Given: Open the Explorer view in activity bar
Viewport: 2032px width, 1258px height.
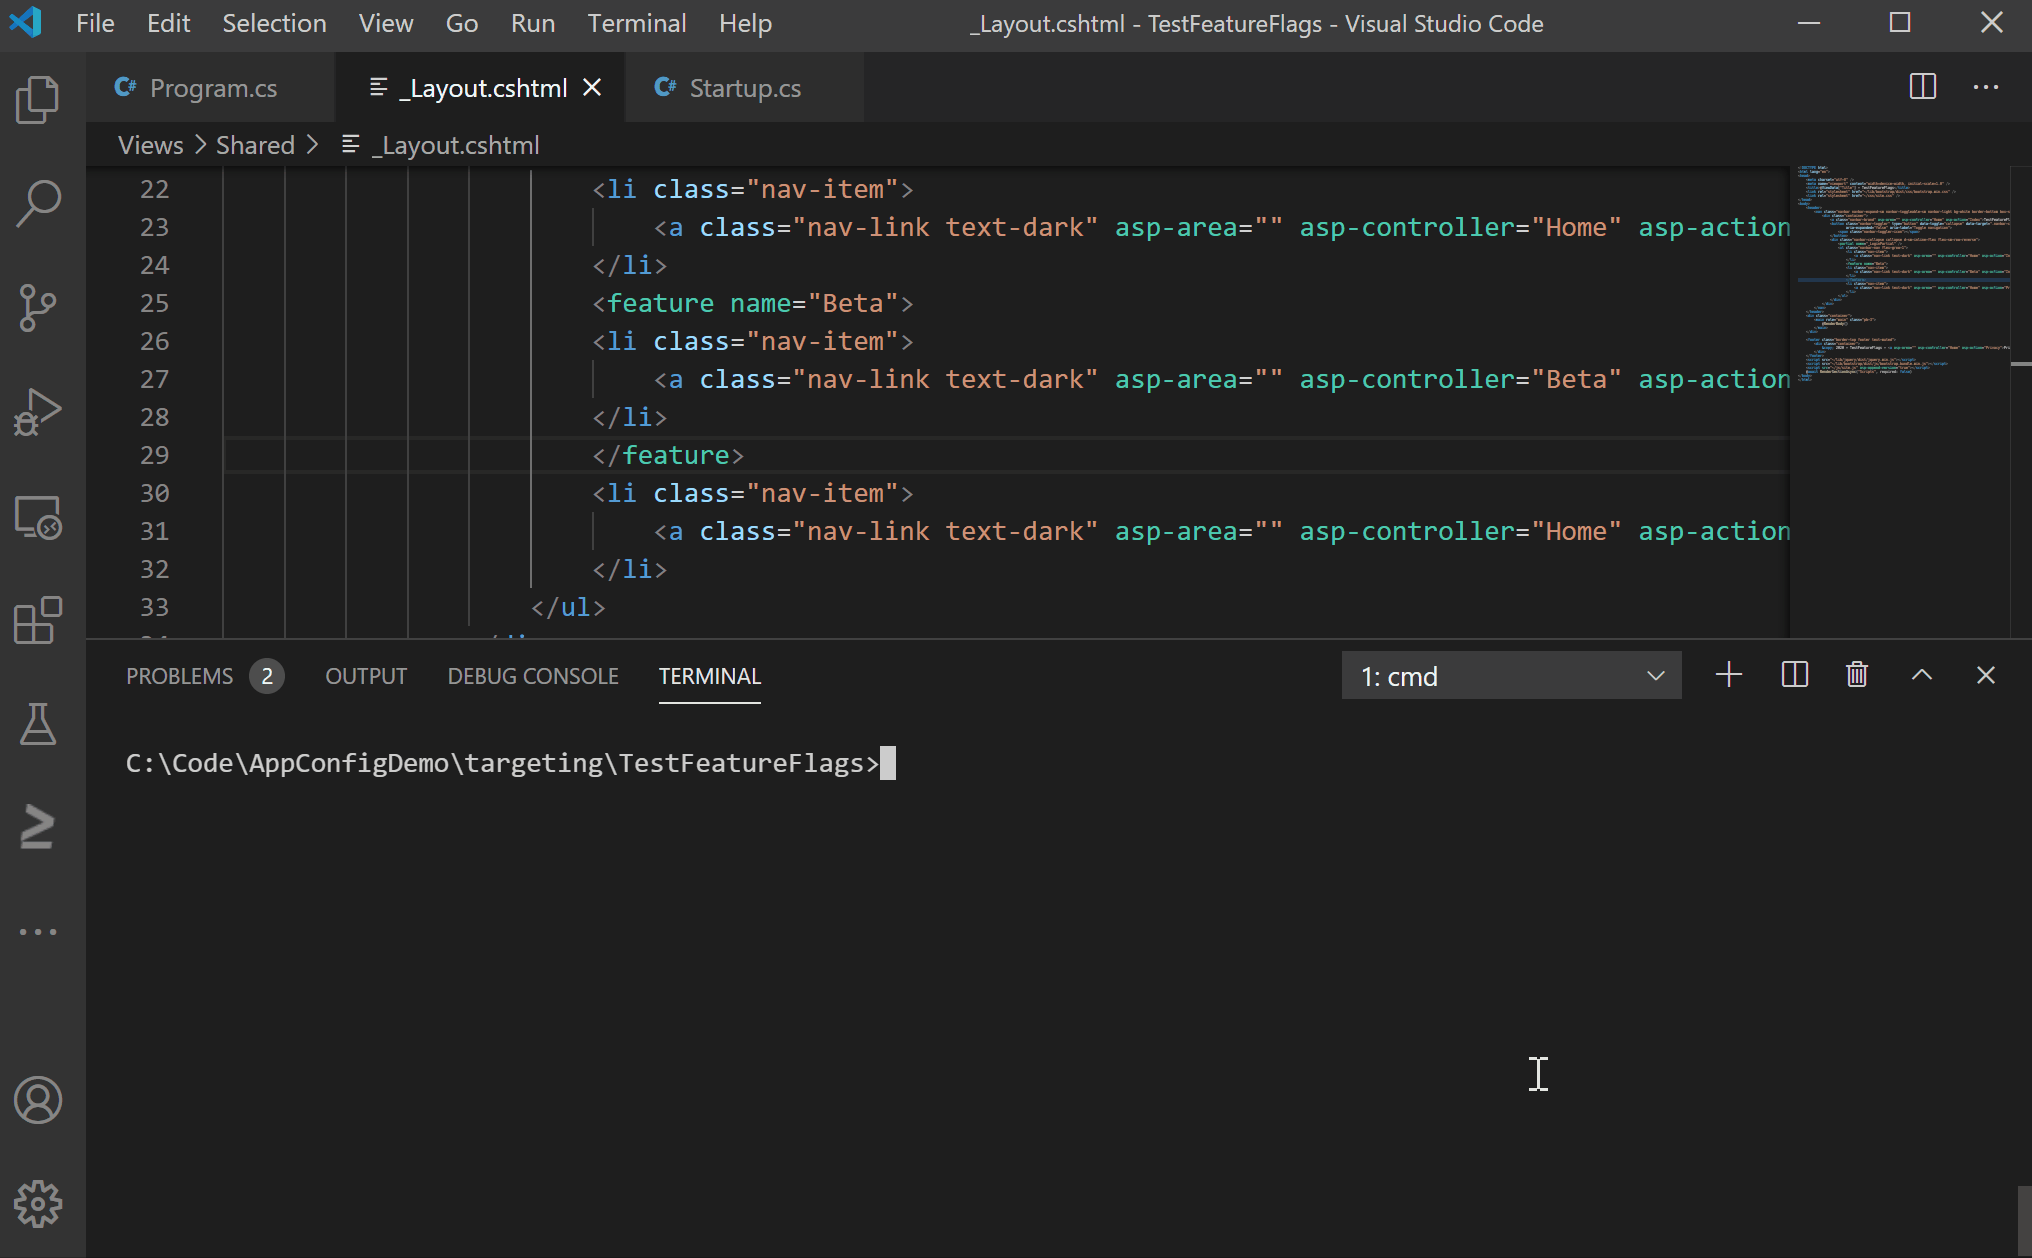Looking at the screenshot, I should point(38,100).
